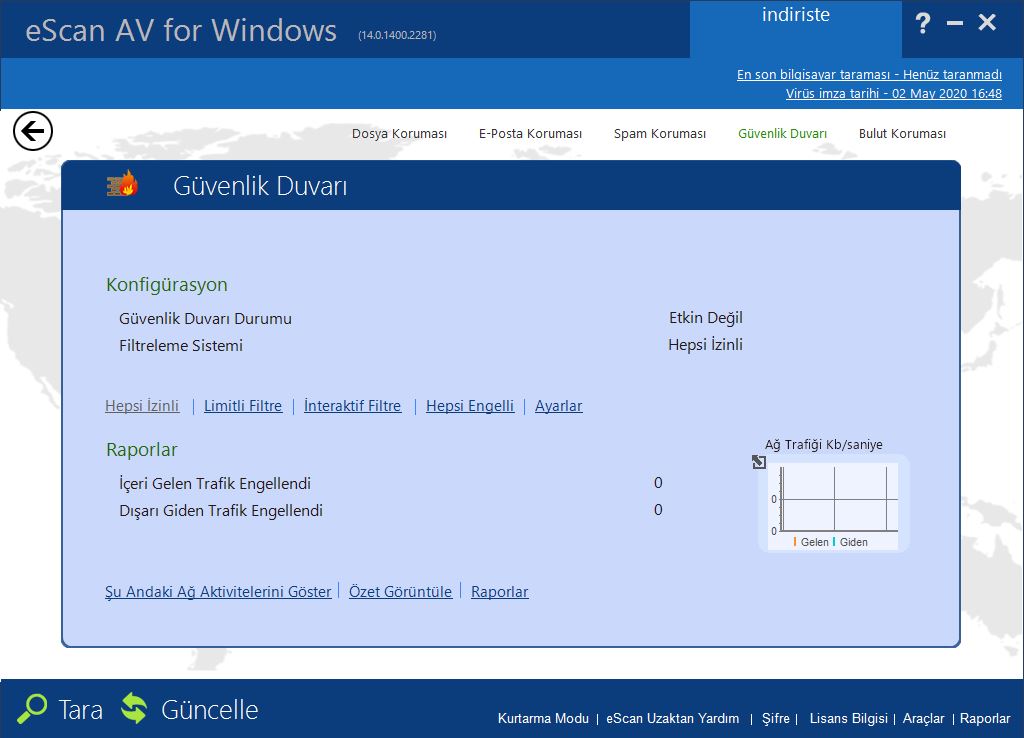Open the Bulut Koruması tab
The height and width of the screenshot is (738, 1024).
[x=902, y=134]
